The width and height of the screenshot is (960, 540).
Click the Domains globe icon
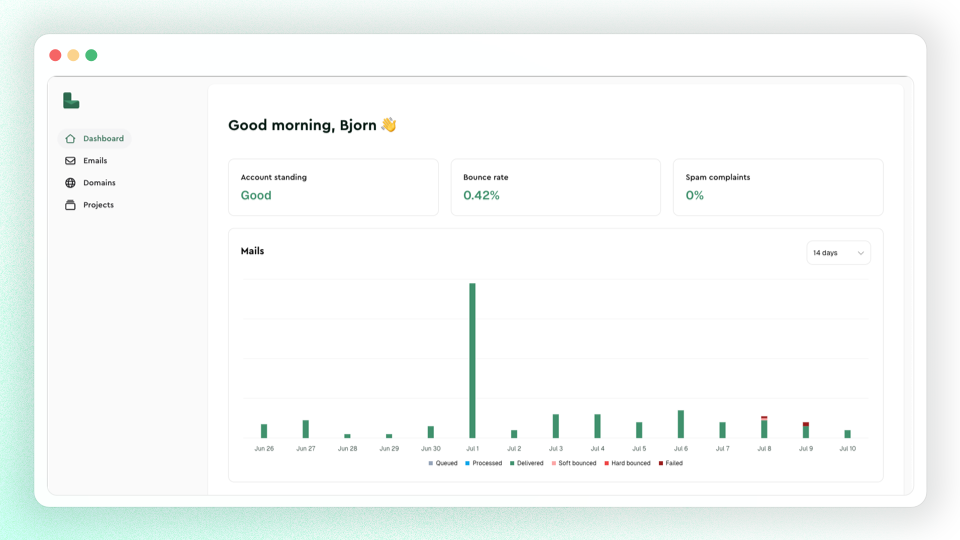(x=70, y=182)
